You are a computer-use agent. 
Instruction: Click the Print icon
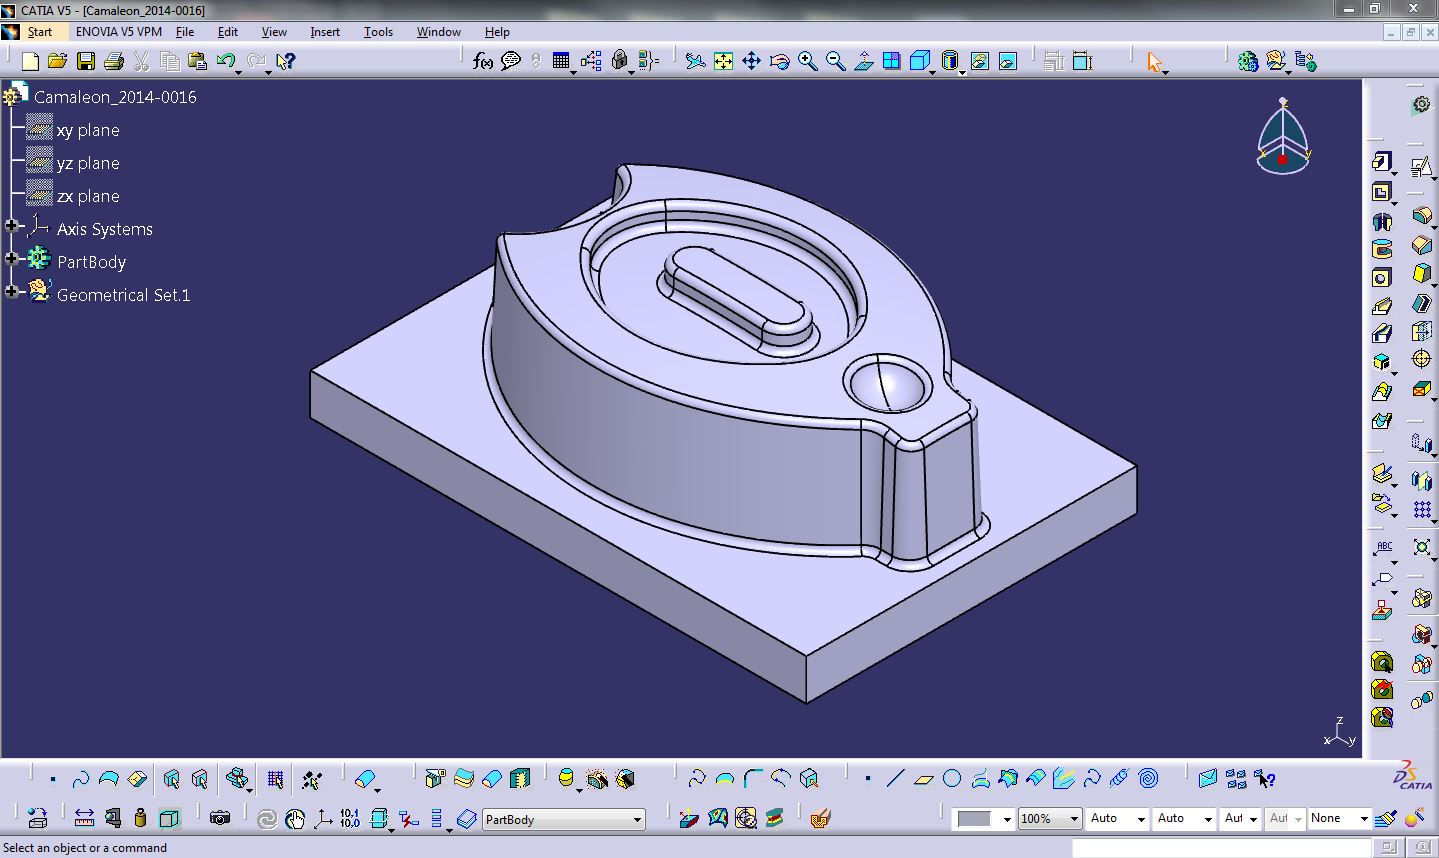coord(113,61)
